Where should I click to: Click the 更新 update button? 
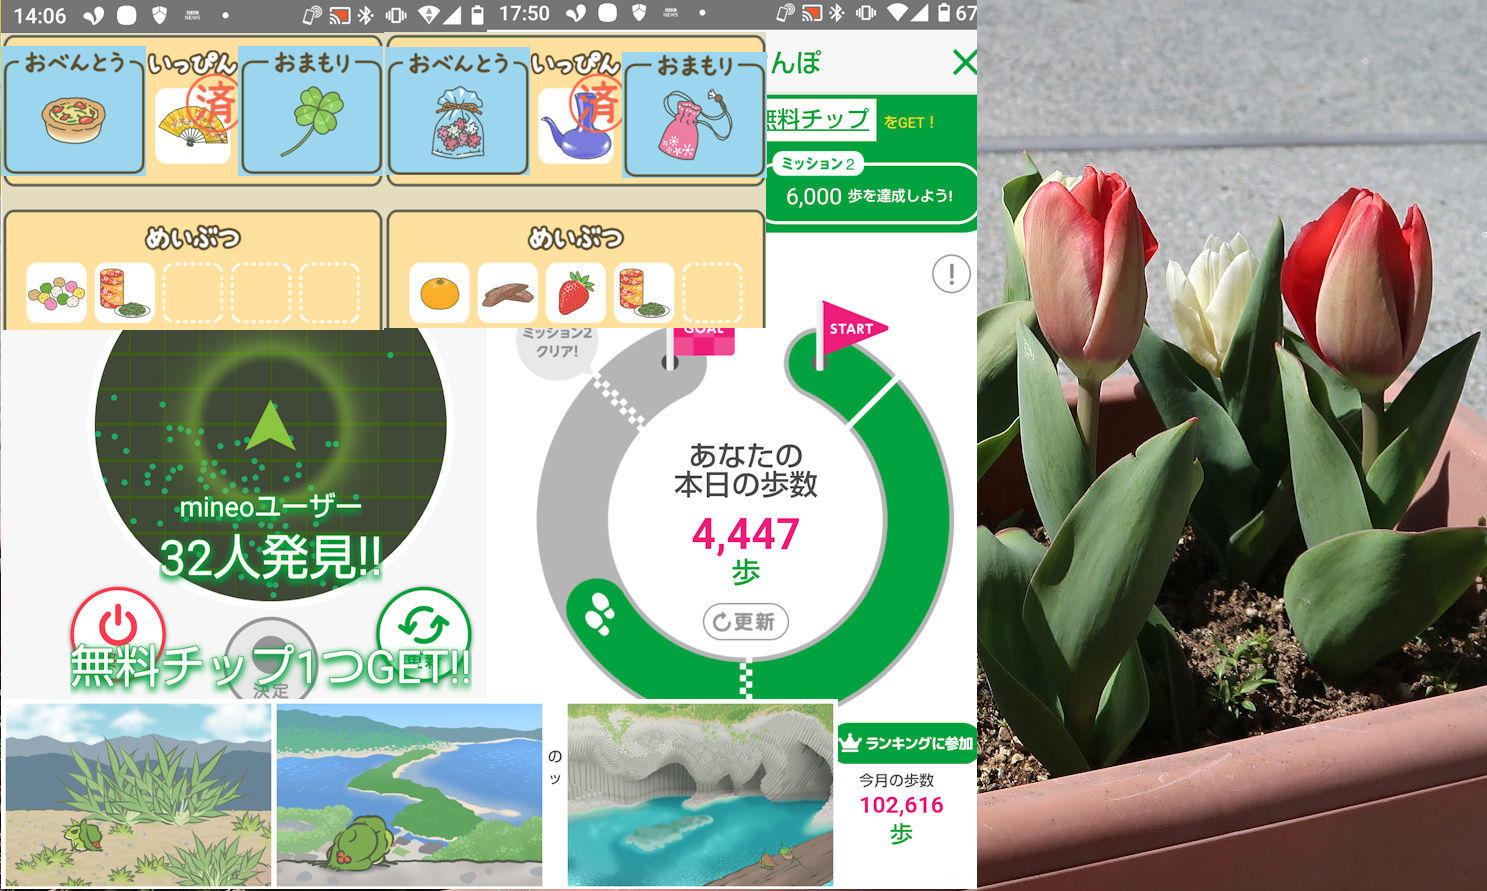tap(745, 622)
